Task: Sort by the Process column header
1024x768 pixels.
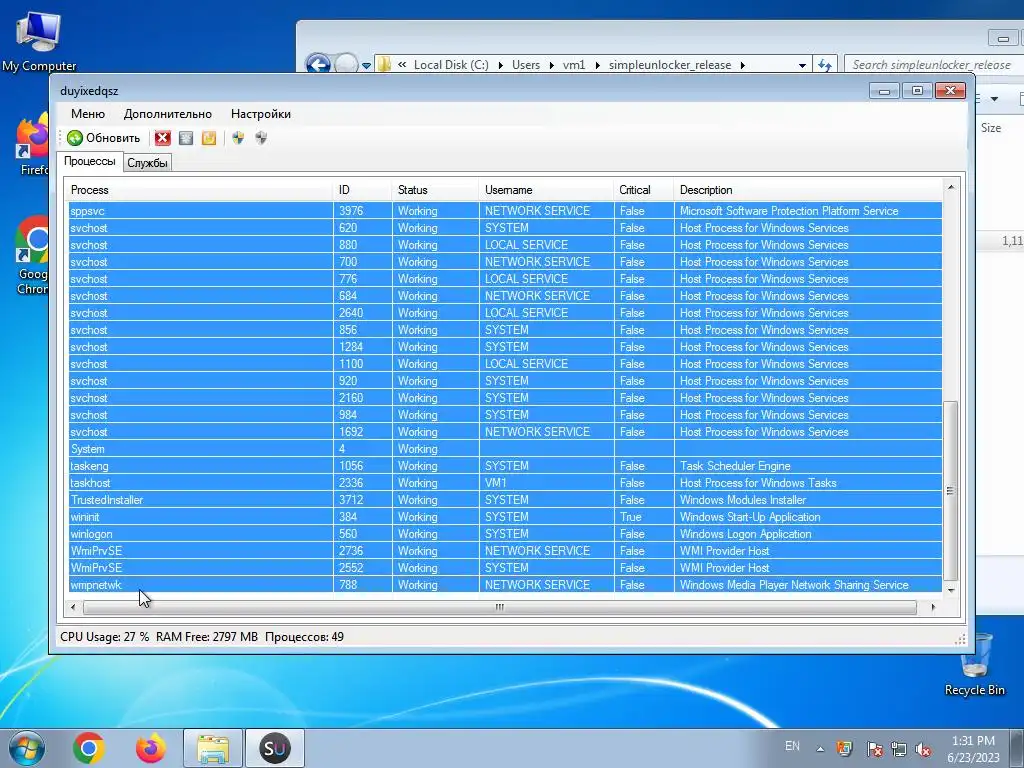Action: (x=200, y=190)
